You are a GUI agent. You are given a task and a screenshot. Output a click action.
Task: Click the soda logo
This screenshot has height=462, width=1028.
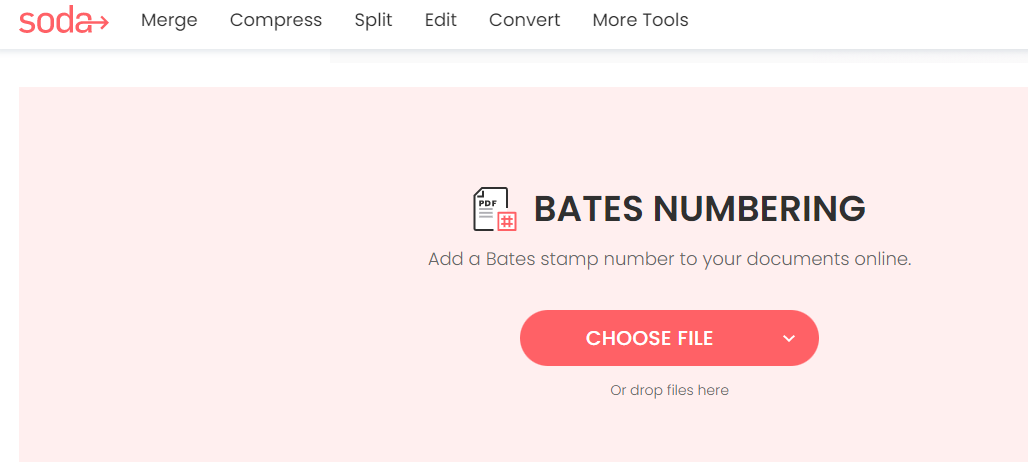[x=64, y=20]
